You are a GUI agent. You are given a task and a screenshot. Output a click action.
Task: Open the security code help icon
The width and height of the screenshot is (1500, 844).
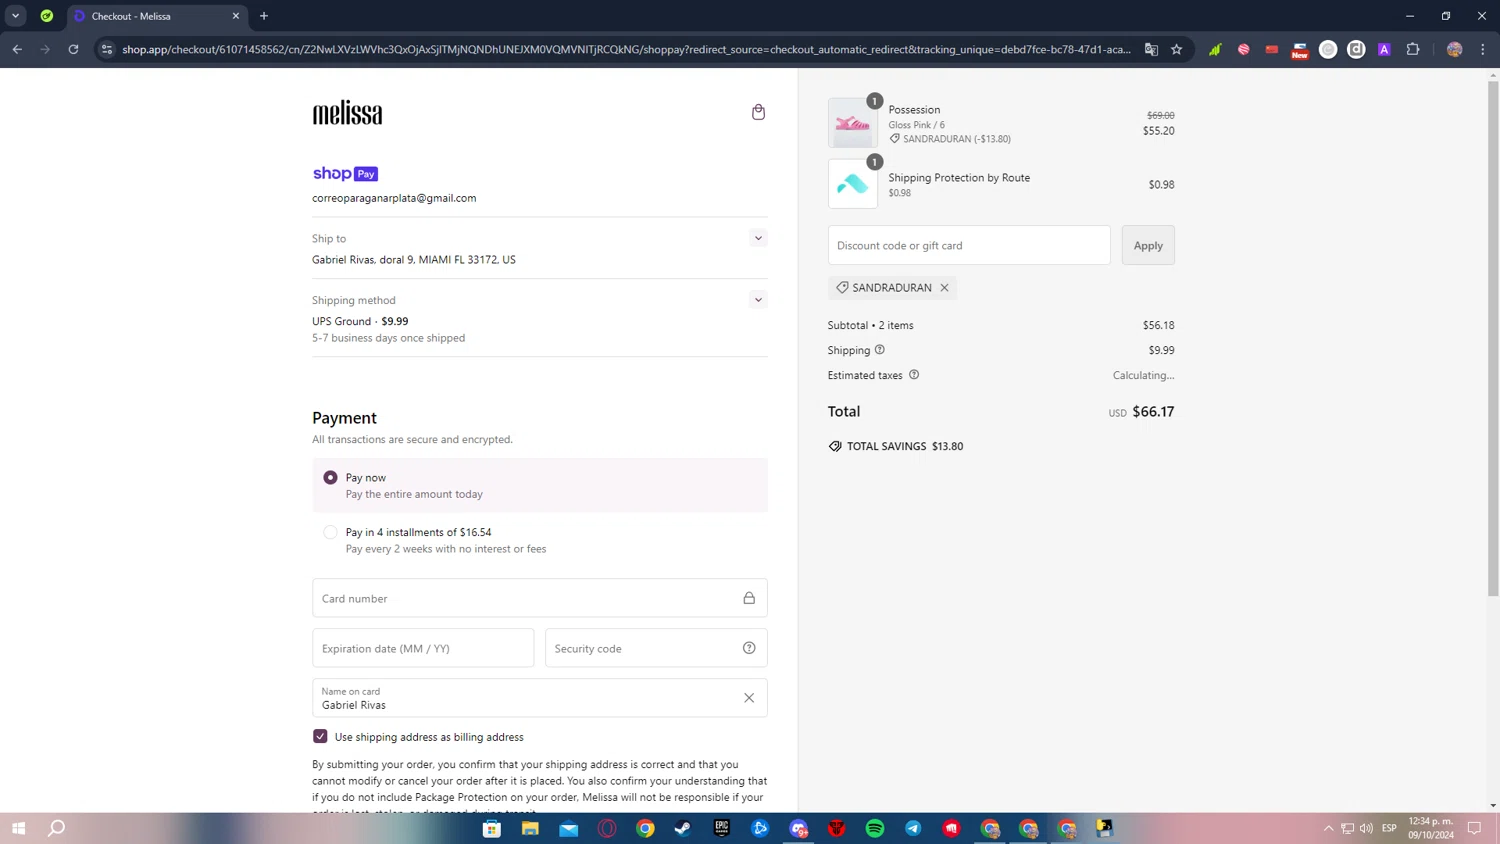(749, 648)
